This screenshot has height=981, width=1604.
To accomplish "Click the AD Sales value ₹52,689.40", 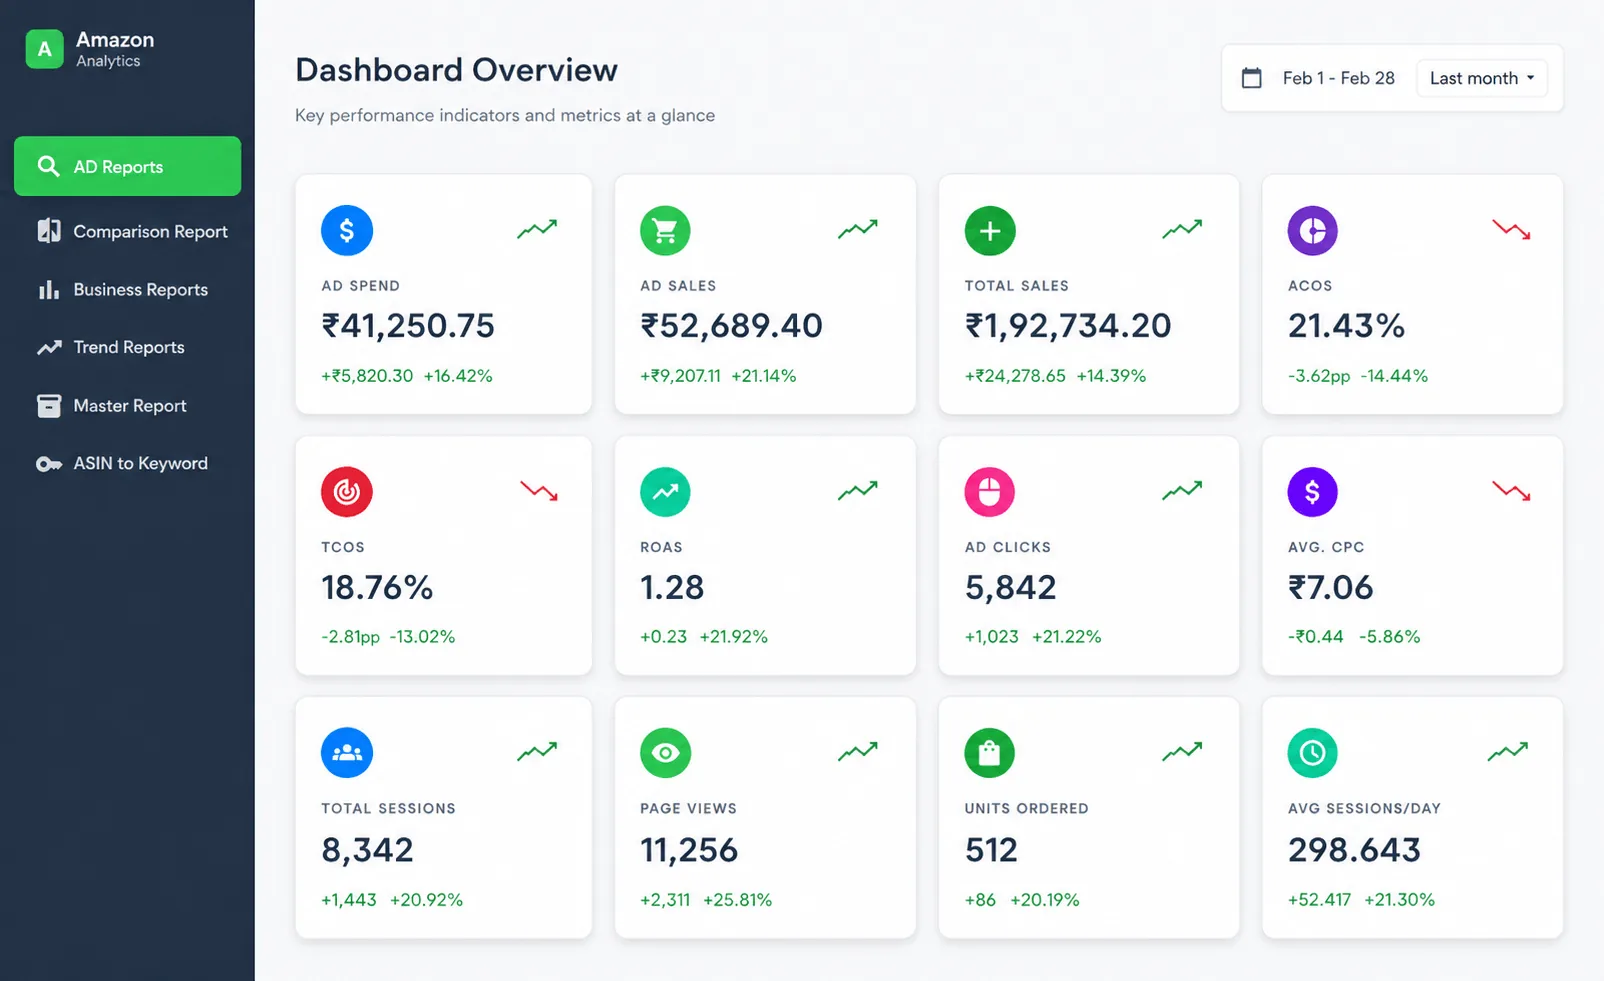I will pyautogui.click(x=731, y=326).
